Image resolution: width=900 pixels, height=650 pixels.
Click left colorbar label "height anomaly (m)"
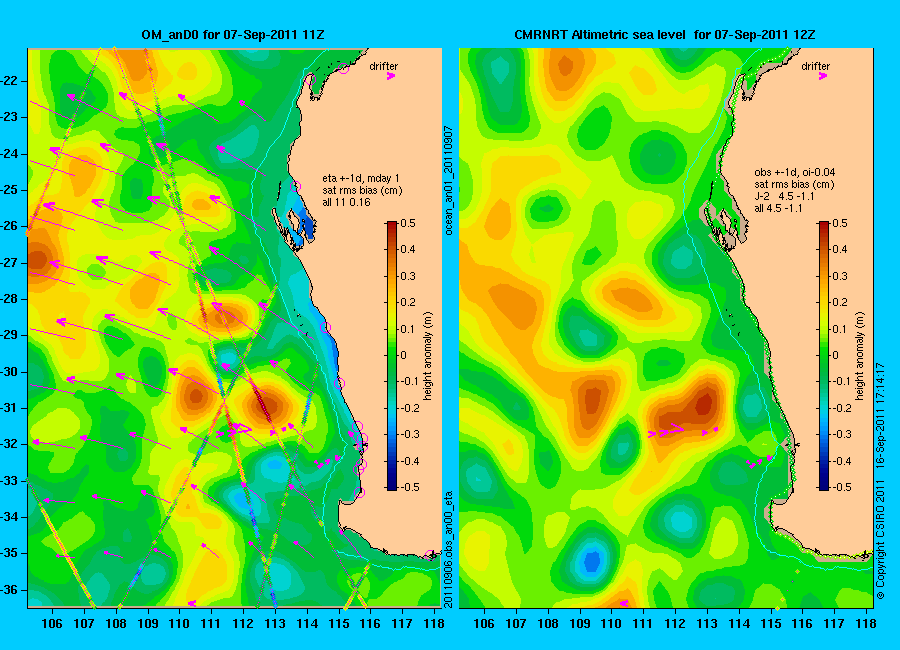428,357
